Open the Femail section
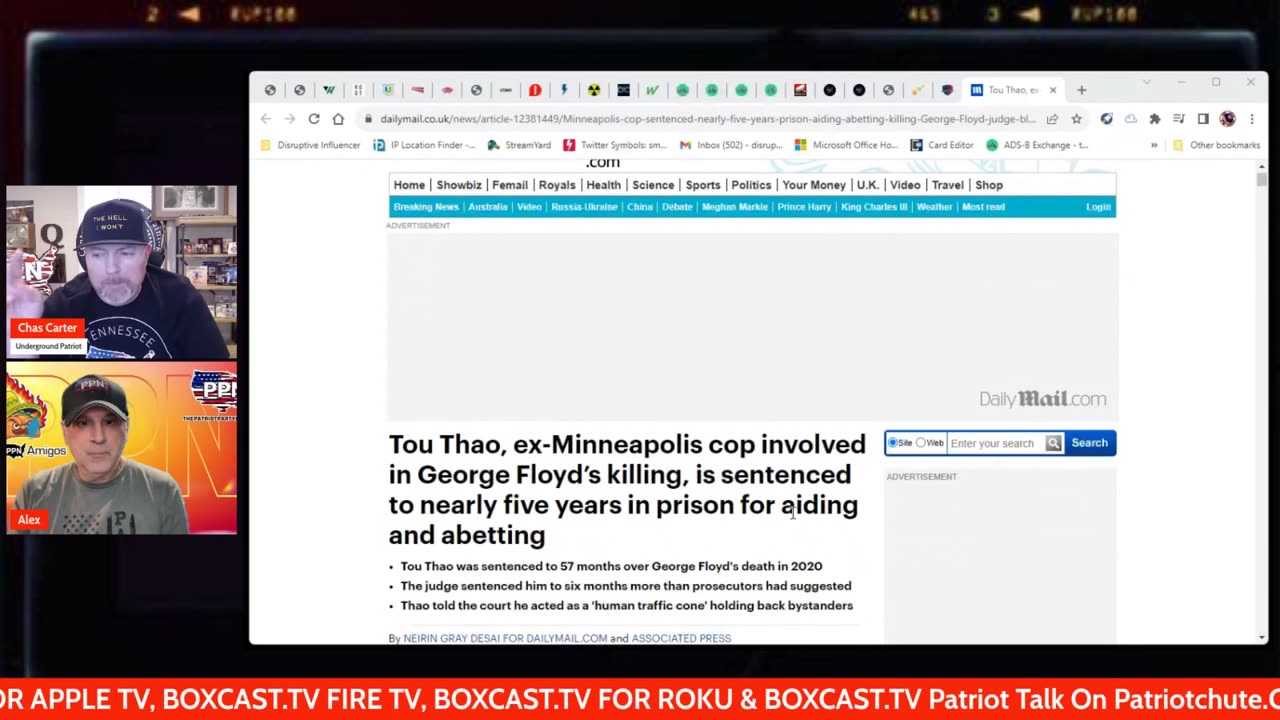The width and height of the screenshot is (1280, 720). coord(510,185)
